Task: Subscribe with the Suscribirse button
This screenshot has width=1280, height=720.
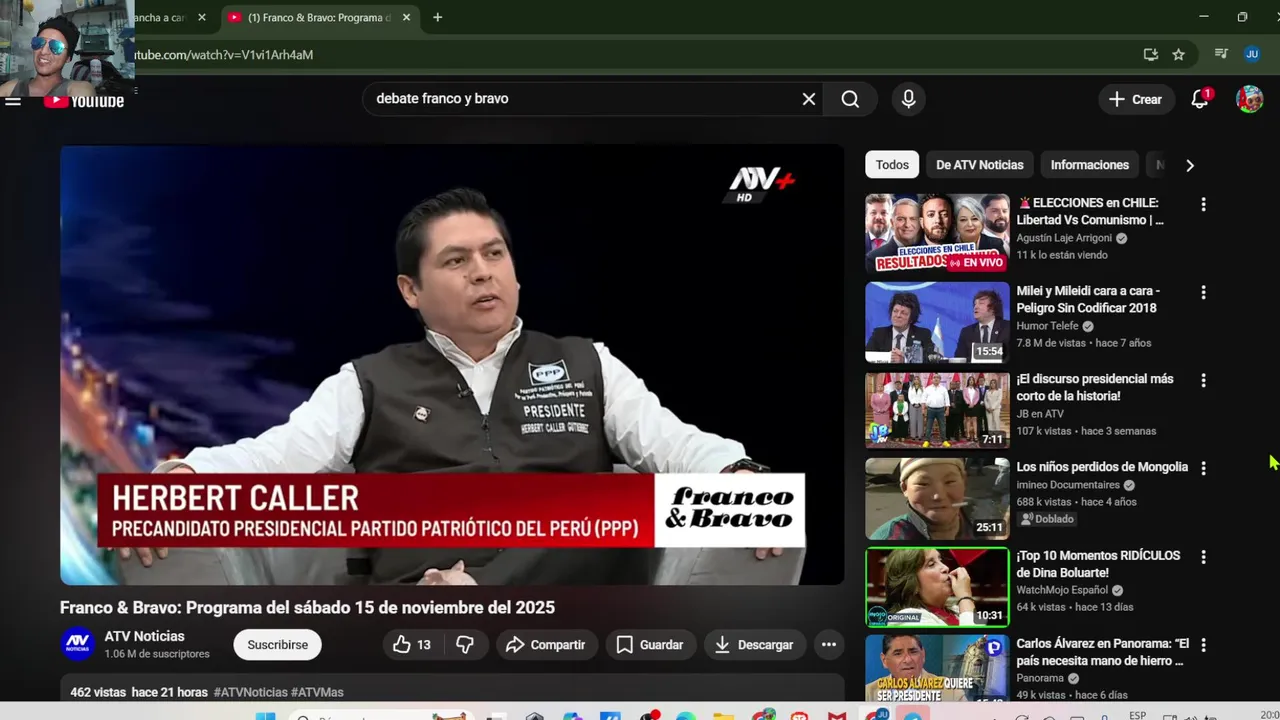Action: (278, 645)
